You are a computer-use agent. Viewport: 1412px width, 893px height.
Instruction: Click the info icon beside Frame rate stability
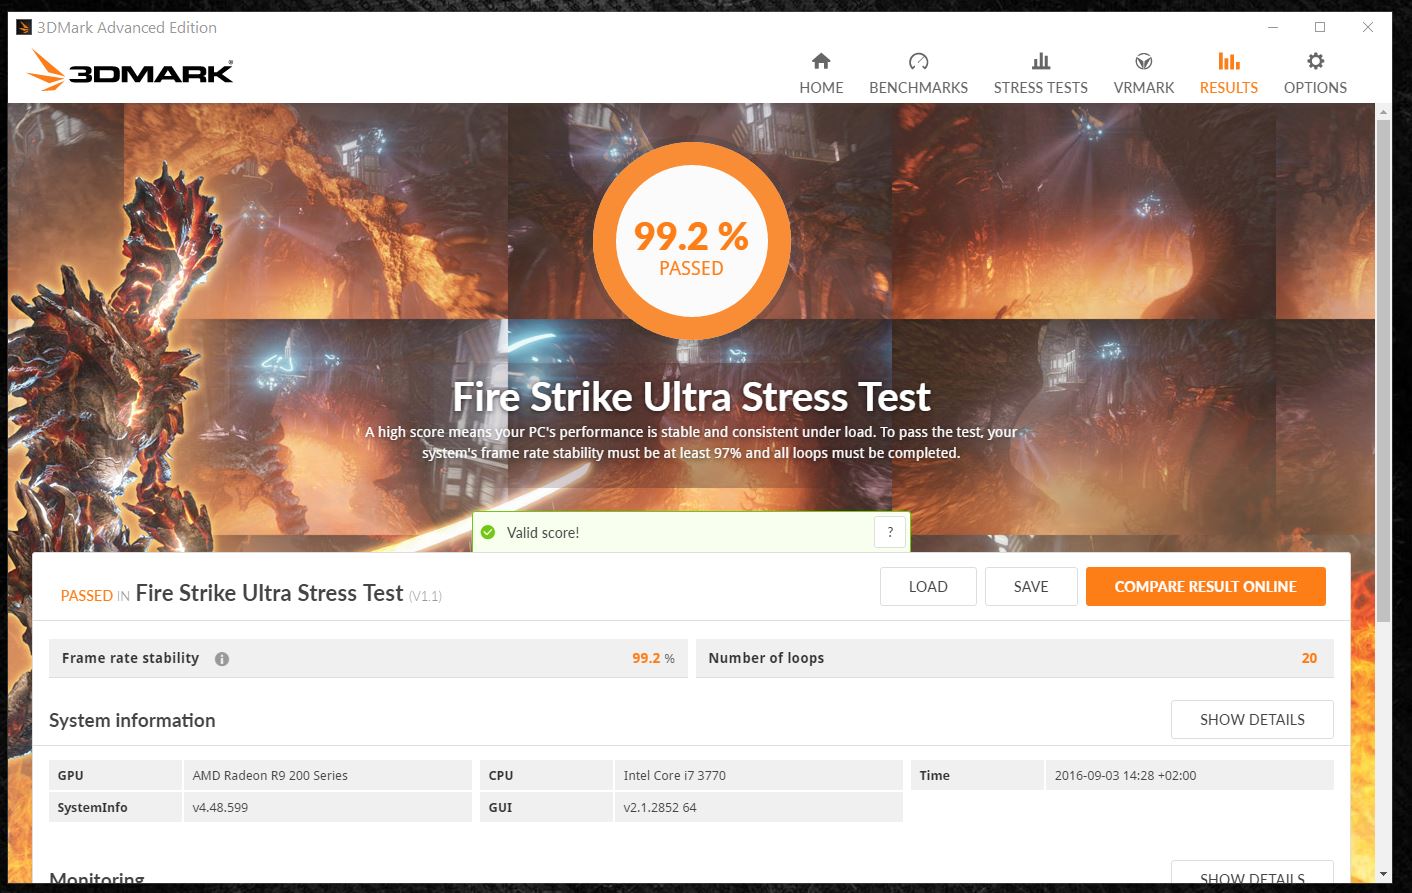pyautogui.click(x=222, y=659)
